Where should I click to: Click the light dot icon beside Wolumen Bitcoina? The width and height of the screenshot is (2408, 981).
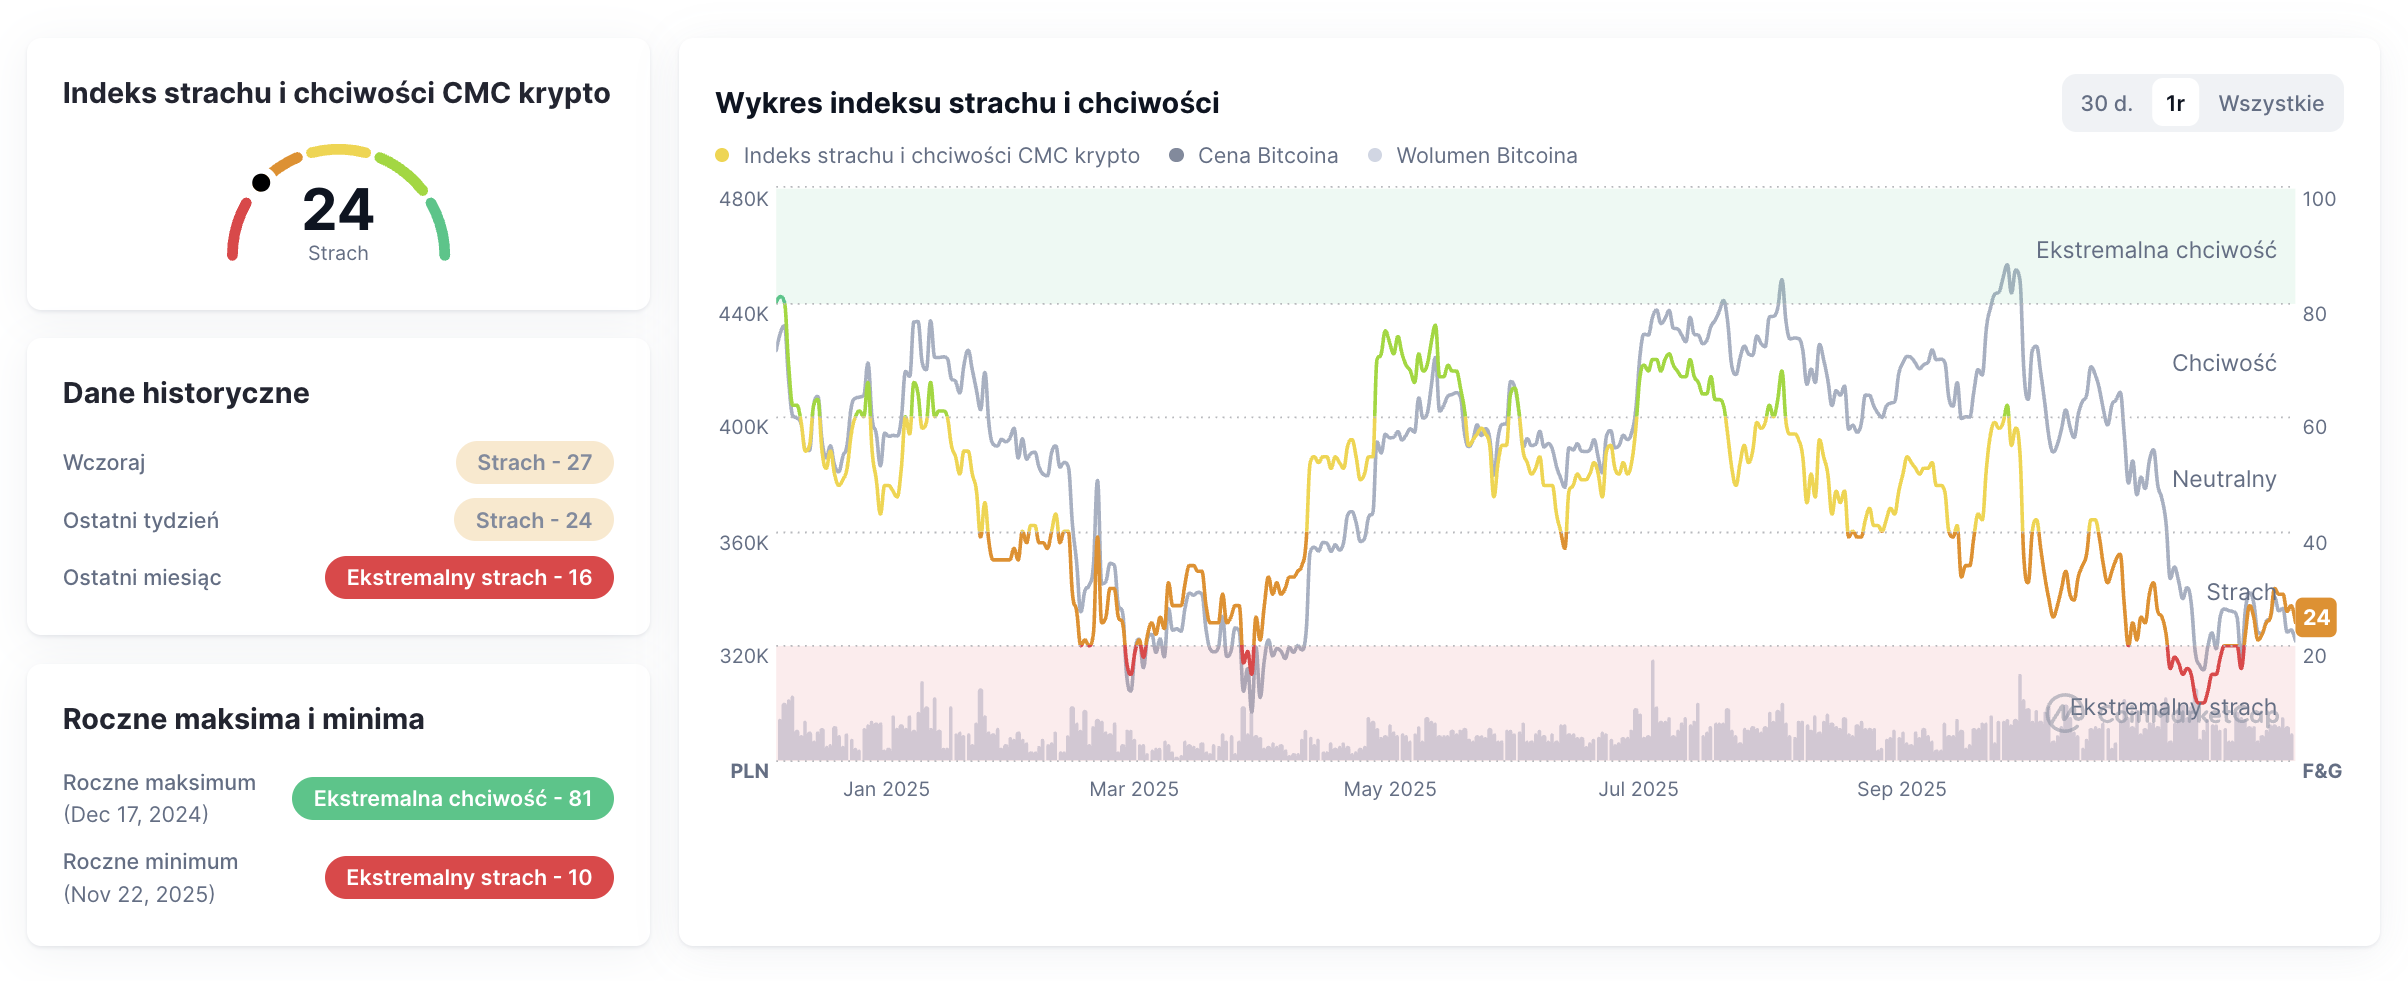click(1376, 156)
